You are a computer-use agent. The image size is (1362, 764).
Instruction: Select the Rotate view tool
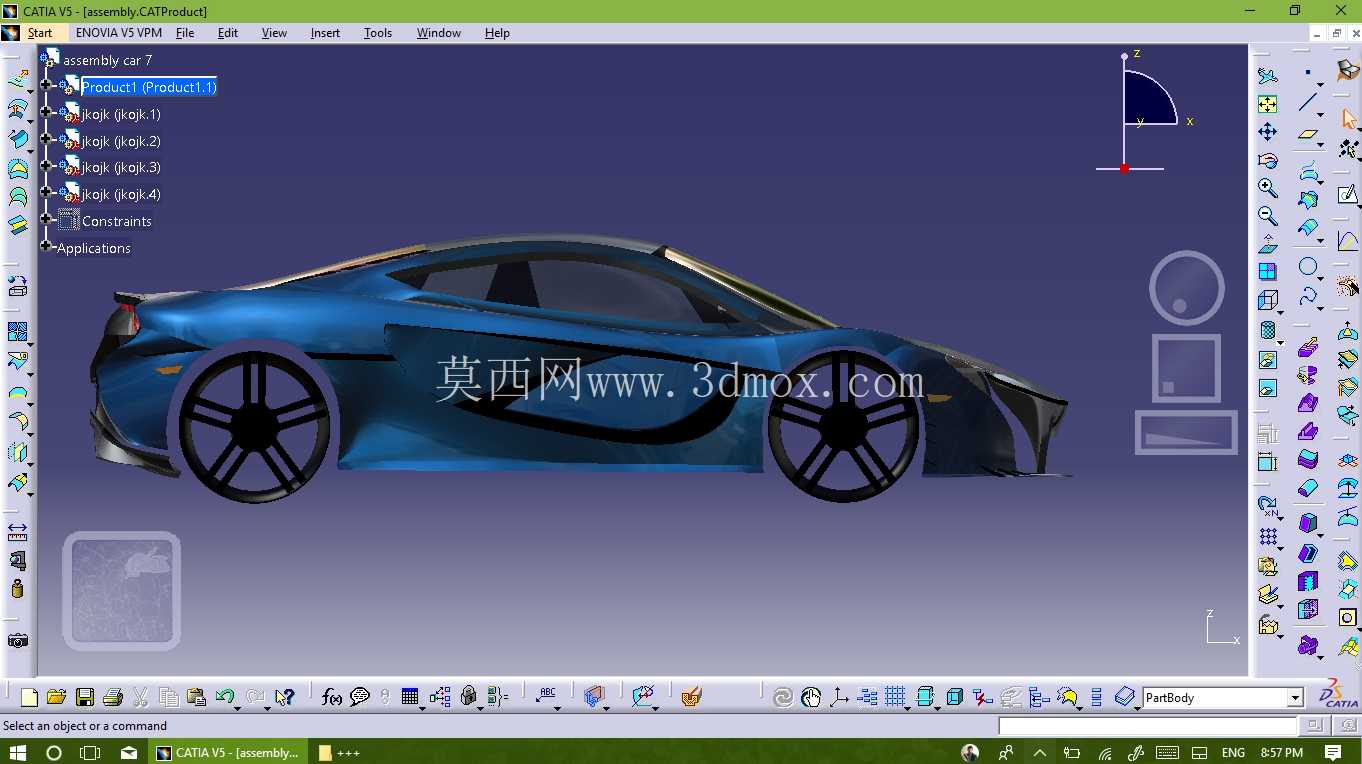[x=1268, y=160]
